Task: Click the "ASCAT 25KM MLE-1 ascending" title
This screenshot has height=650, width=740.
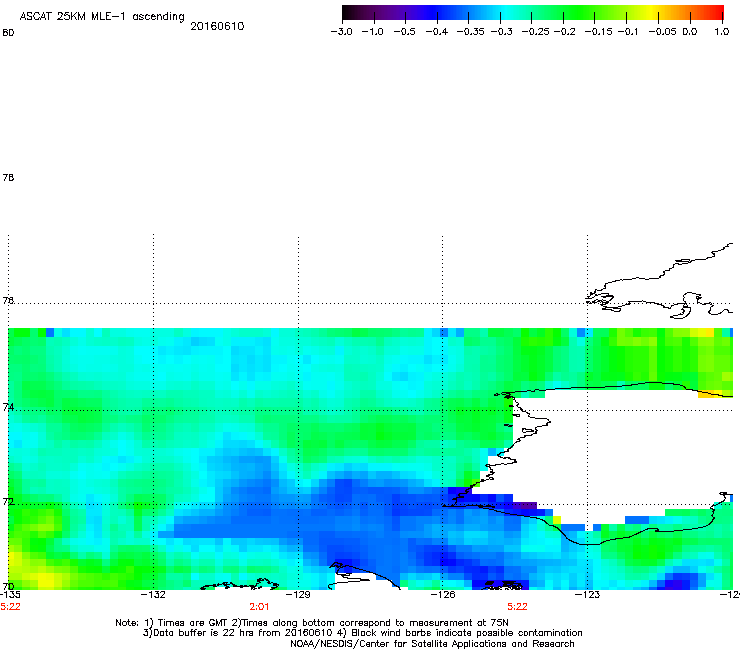Action: (x=102, y=17)
